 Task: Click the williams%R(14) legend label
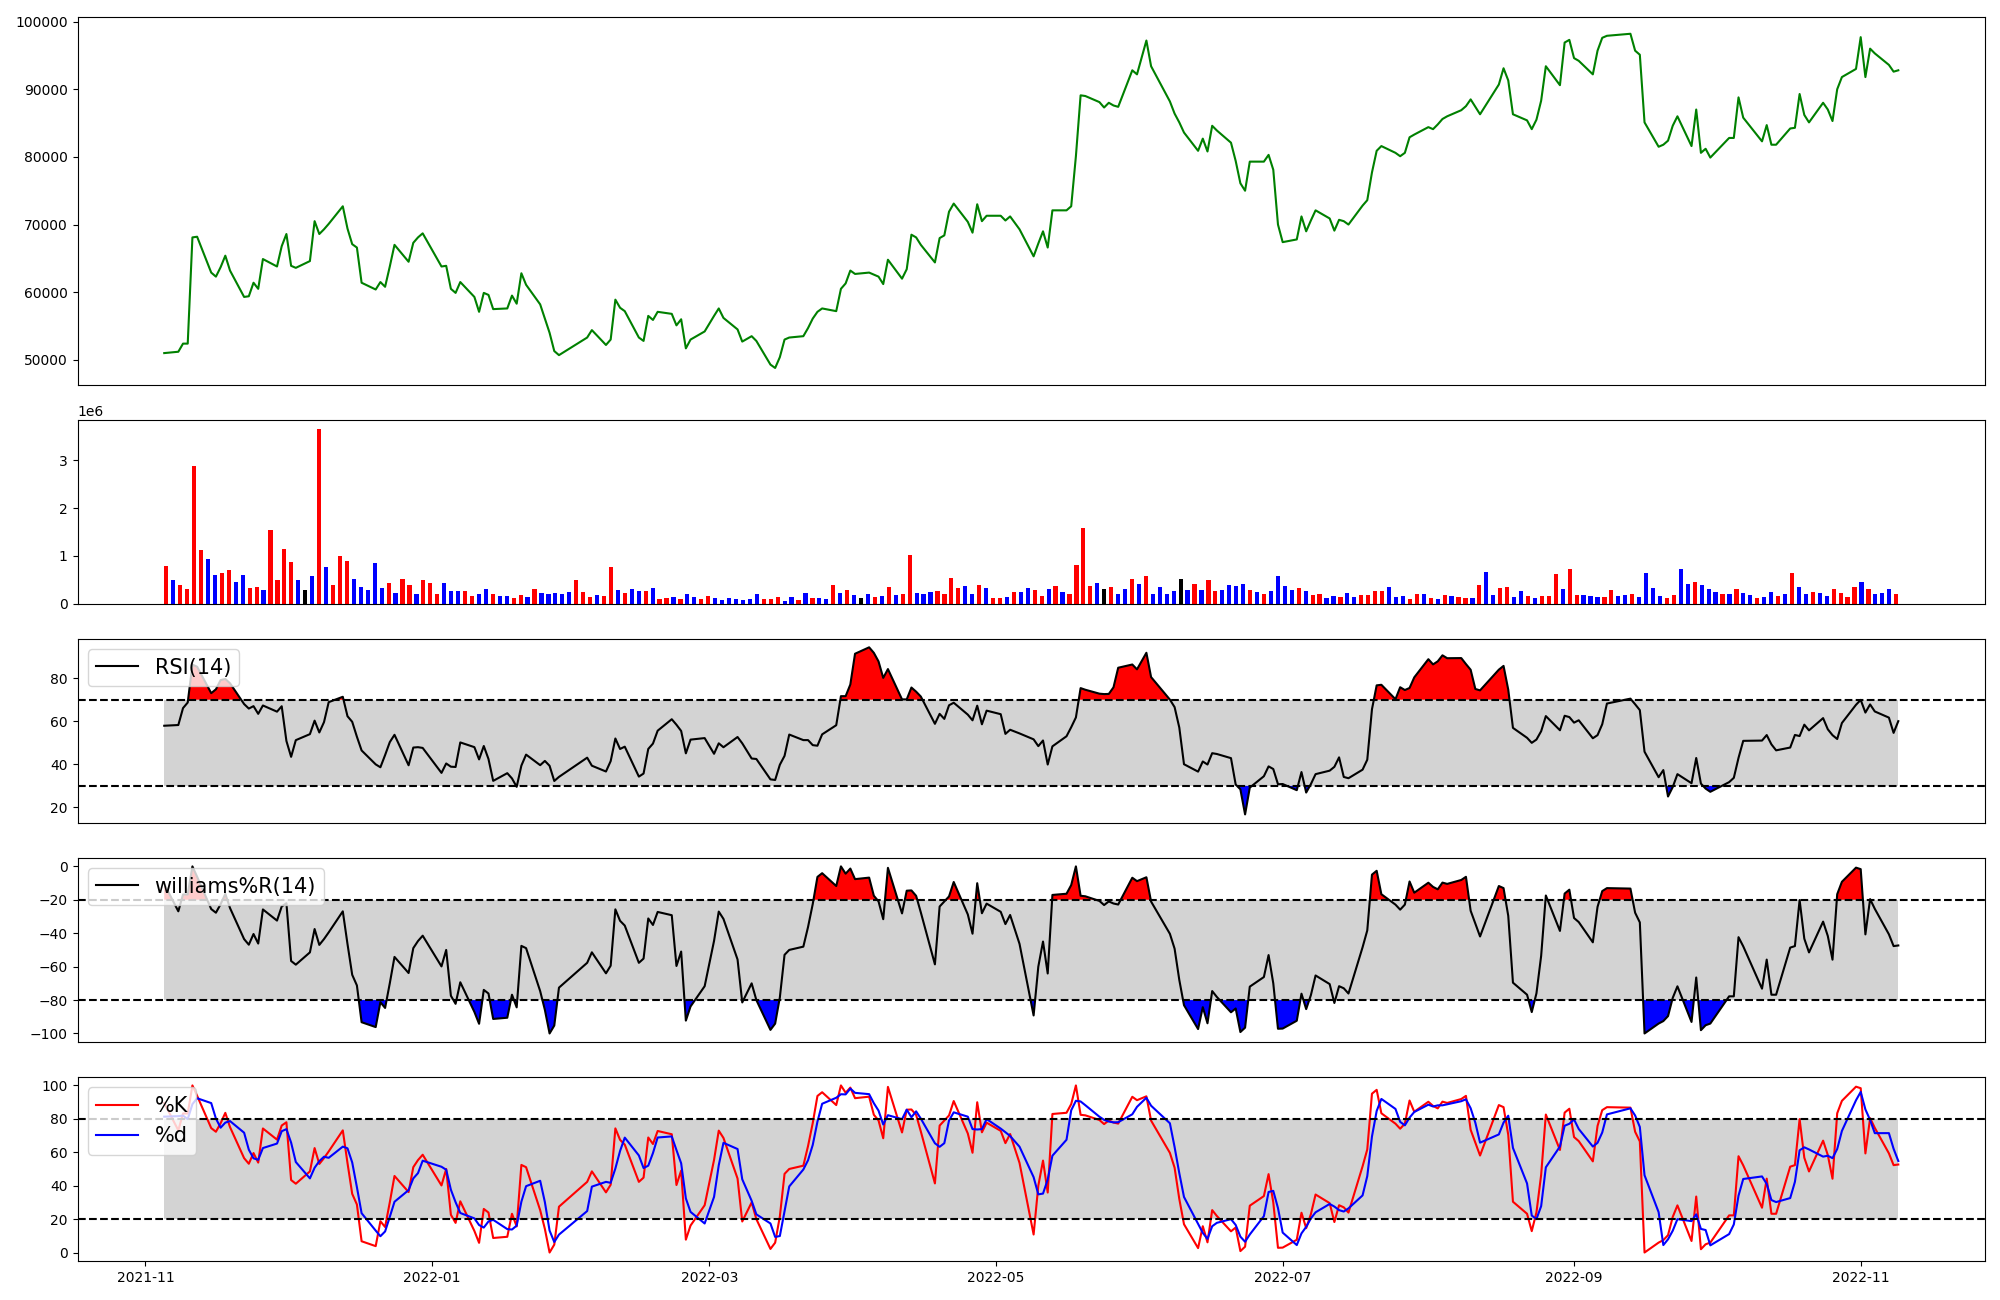coord(234,886)
